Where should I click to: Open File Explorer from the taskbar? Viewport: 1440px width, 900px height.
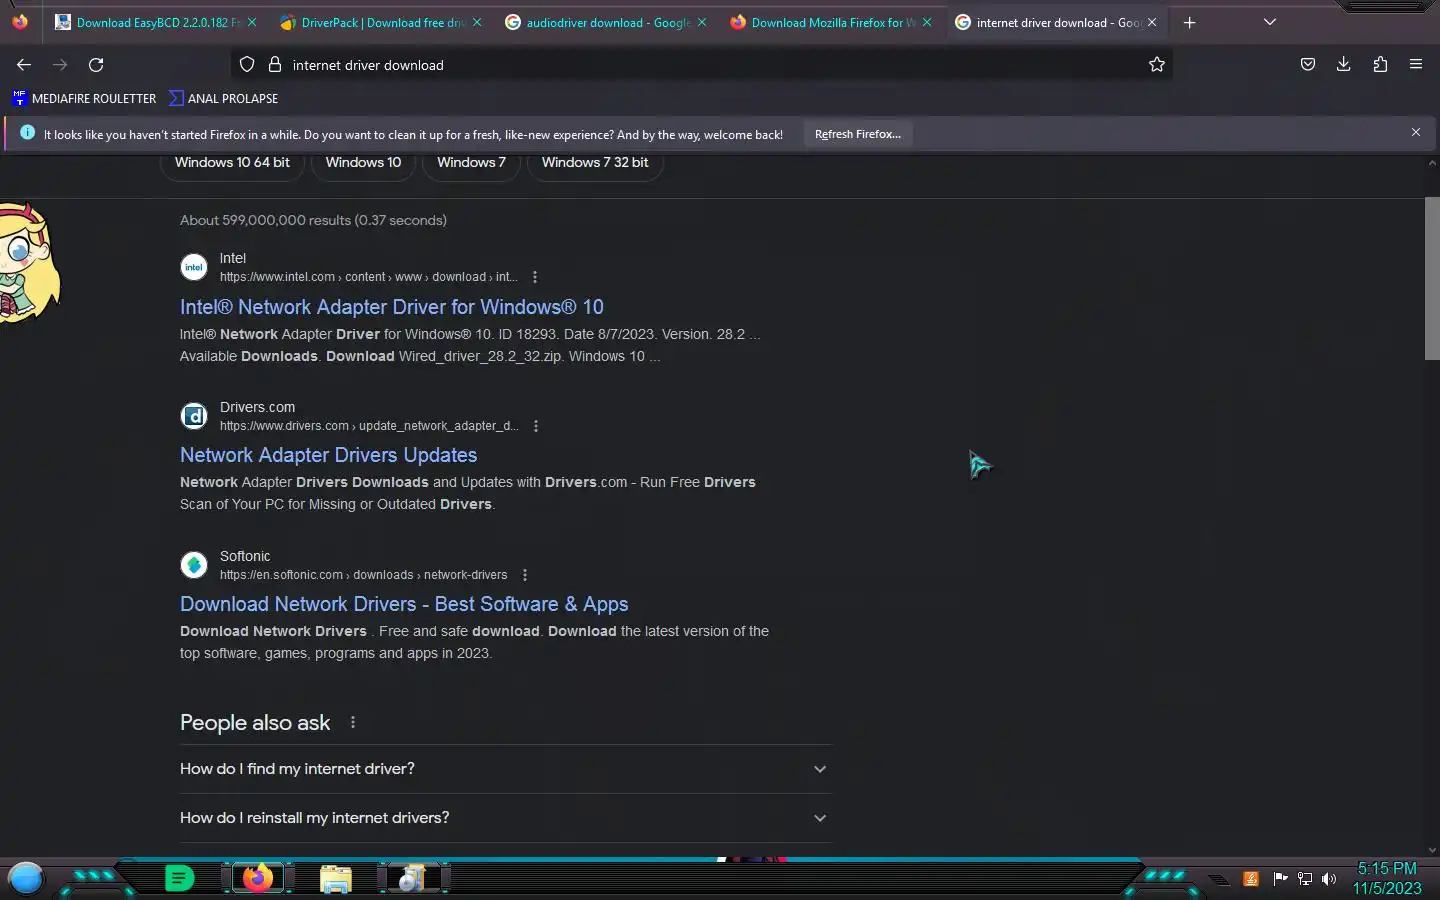pyautogui.click(x=336, y=879)
